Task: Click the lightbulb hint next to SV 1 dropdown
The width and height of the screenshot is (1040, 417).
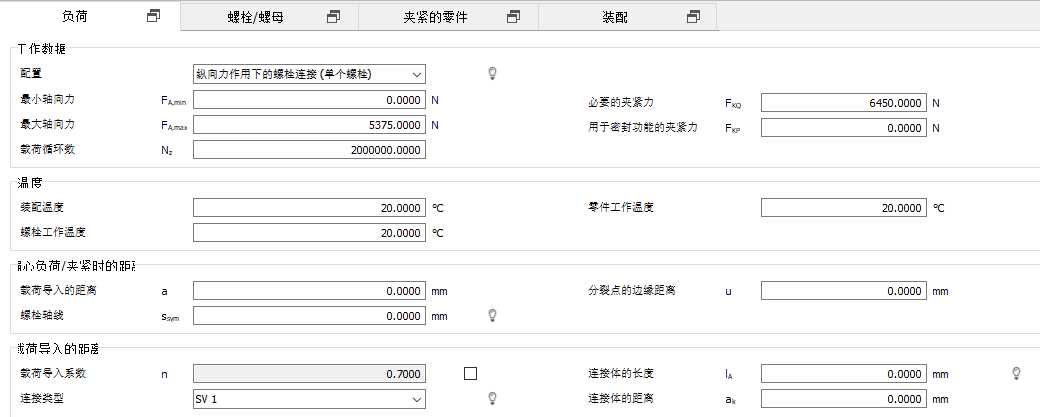Action: tap(491, 398)
